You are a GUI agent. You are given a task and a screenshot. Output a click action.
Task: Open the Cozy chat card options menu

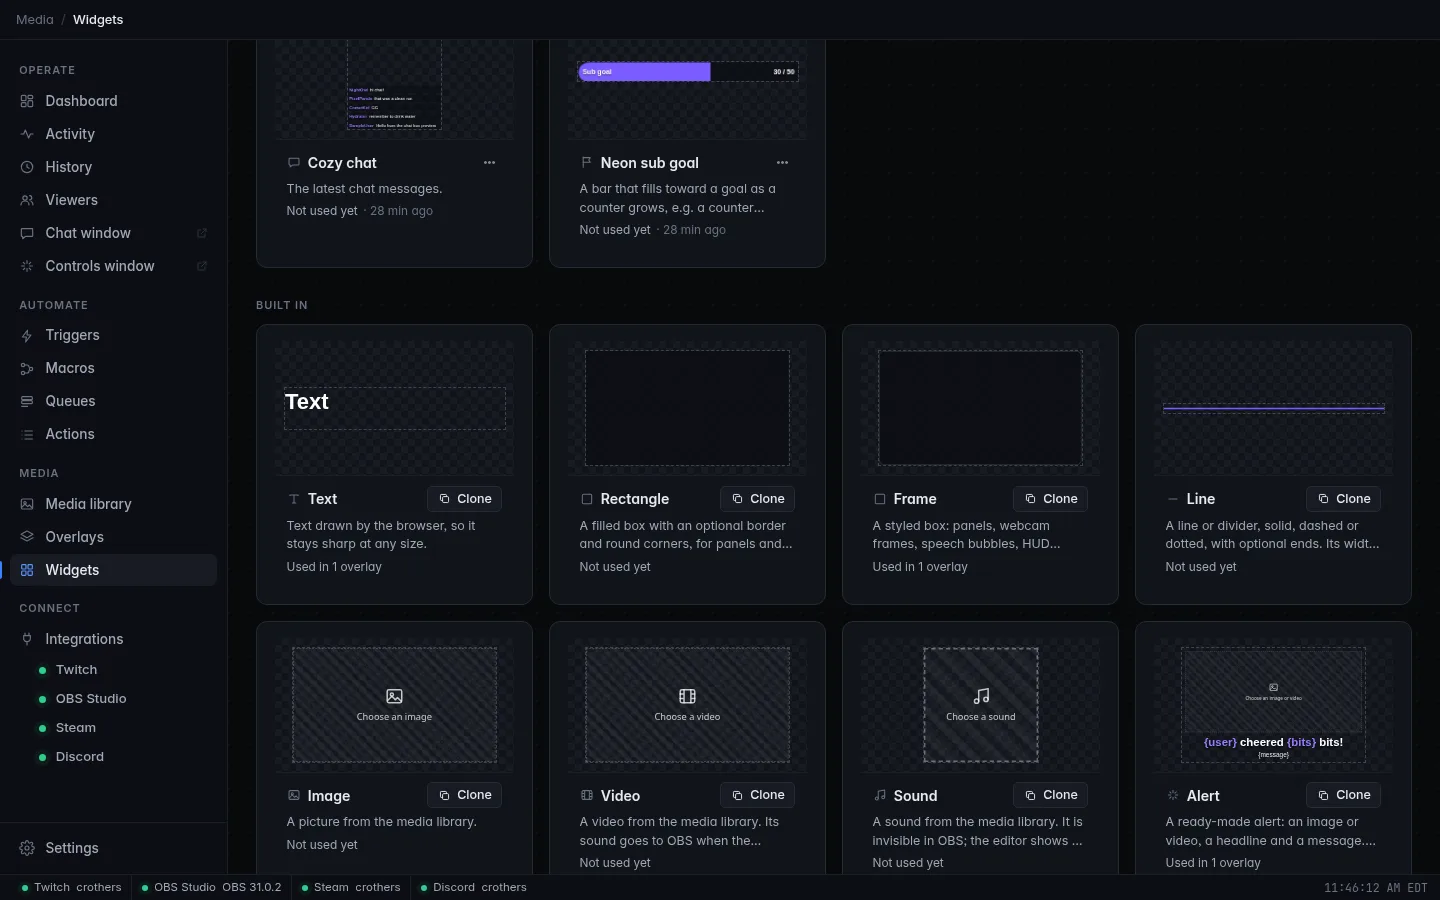coord(489,163)
